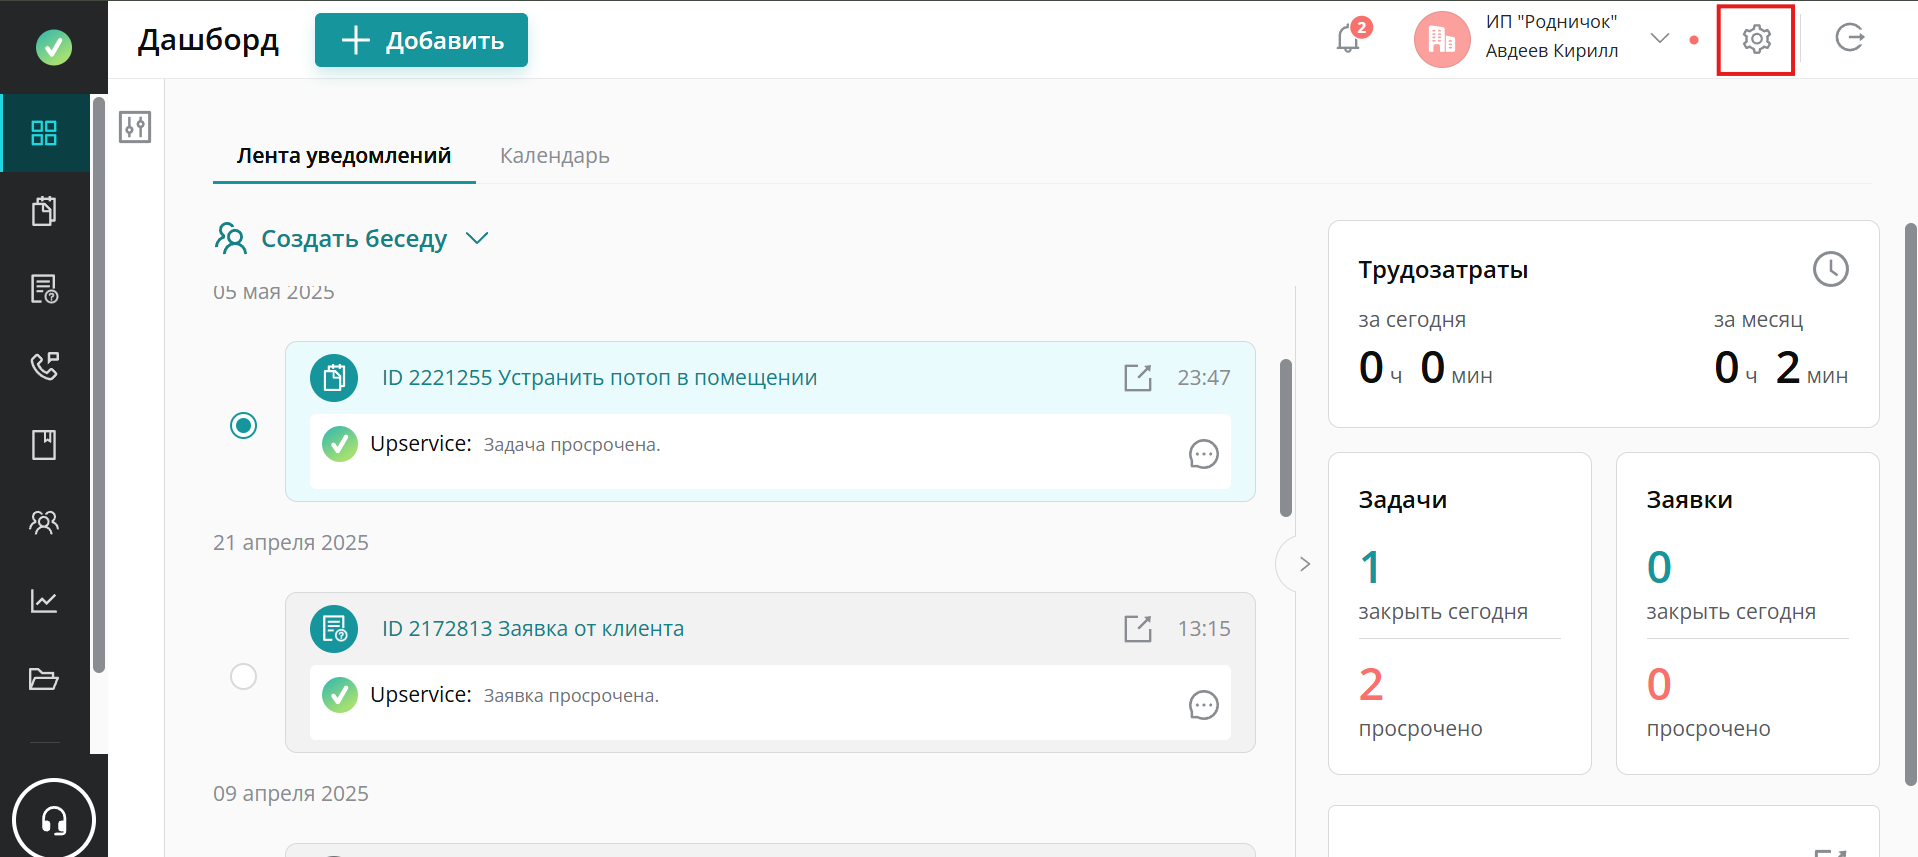Screen dimensions: 1918x857
Task: Open the headset support chat button
Action: [x=54, y=820]
